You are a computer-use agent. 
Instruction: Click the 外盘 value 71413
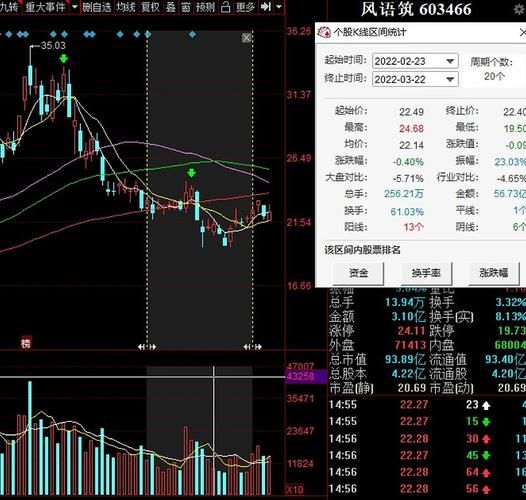click(x=410, y=345)
